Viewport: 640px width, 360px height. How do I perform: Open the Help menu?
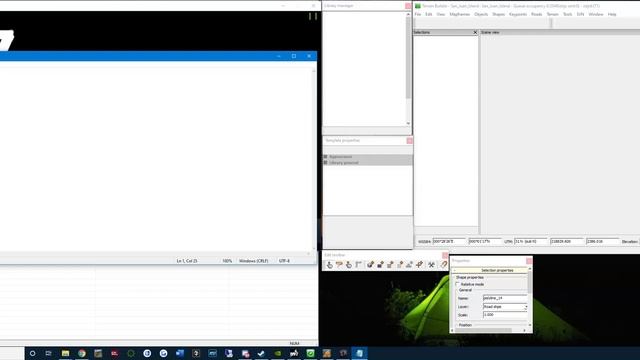612,14
